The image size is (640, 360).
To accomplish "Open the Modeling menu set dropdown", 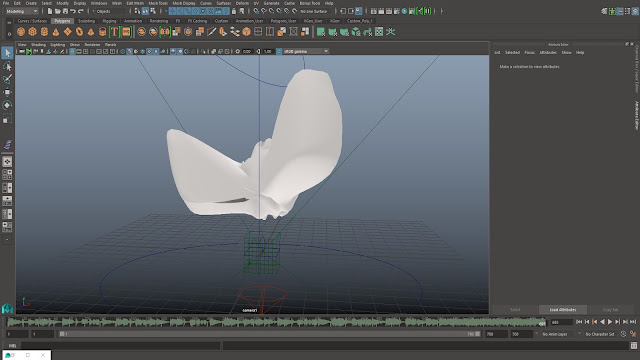I will click(x=22, y=11).
